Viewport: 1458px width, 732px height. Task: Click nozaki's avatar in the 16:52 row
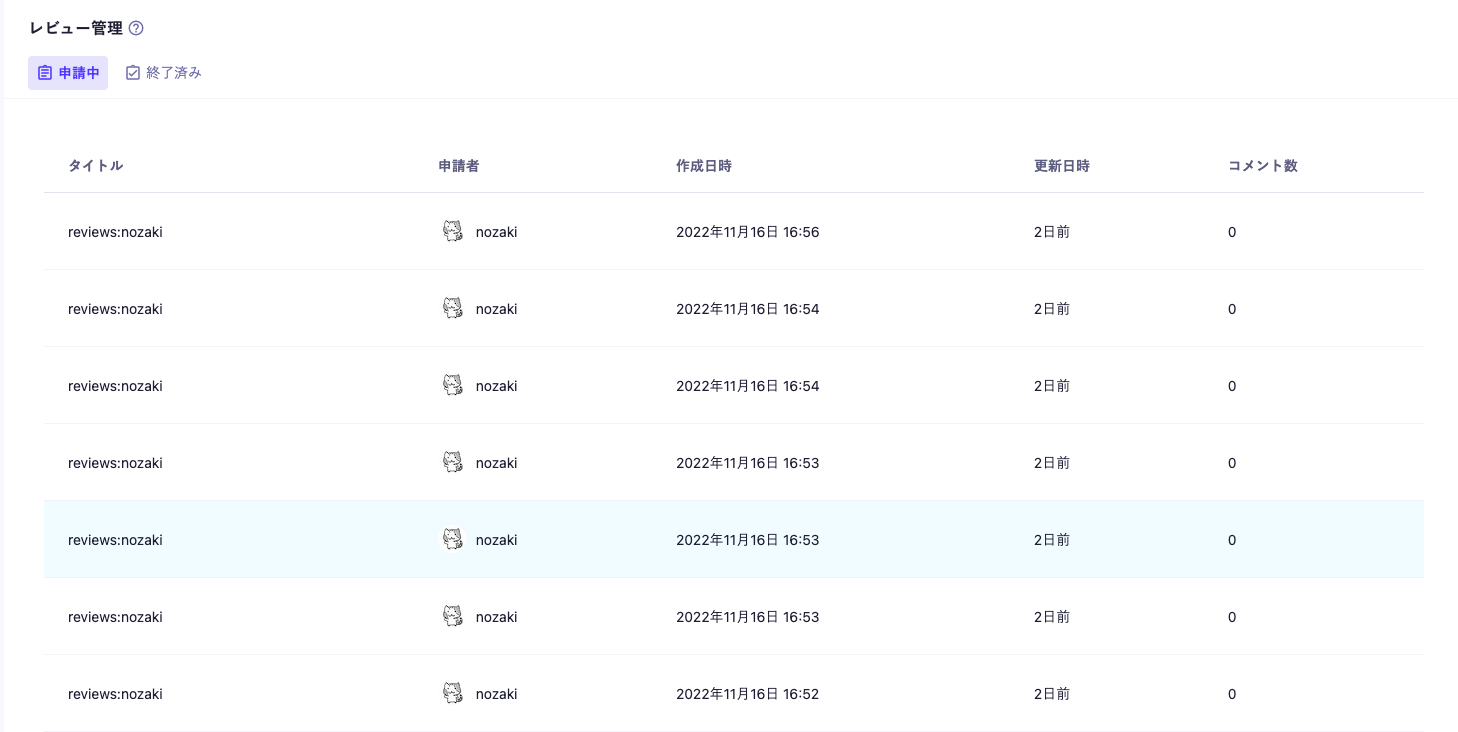pyautogui.click(x=453, y=693)
